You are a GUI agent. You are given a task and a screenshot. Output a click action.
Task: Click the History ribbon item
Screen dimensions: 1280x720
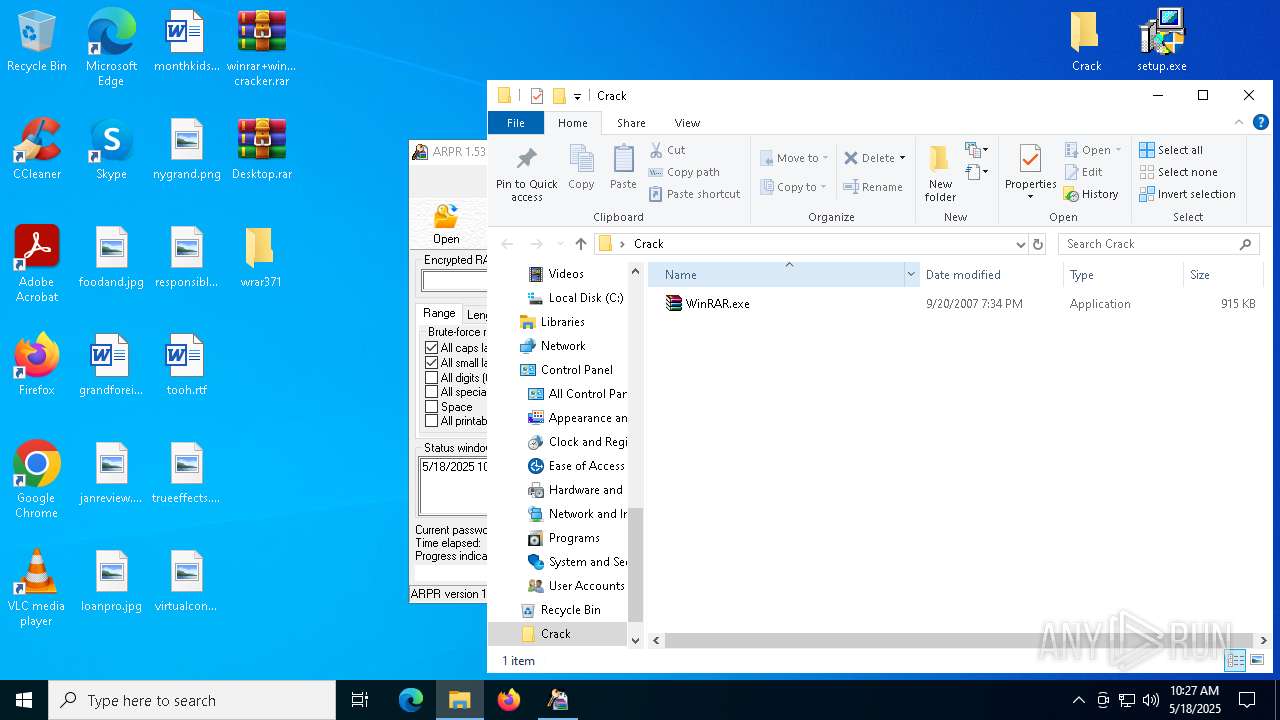(x=1091, y=194)
